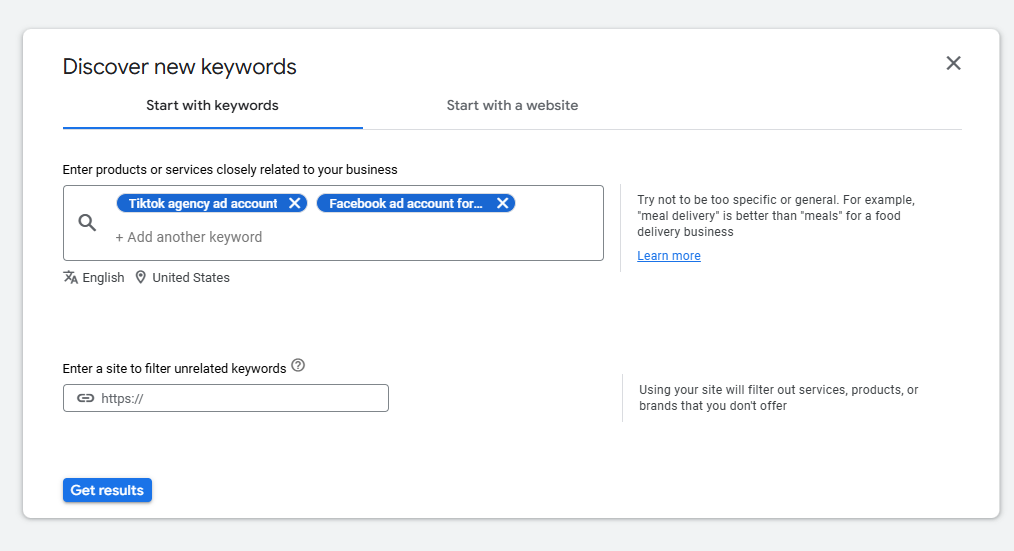
Task: Click the Try not to be too specific hint
Action: (x=776, y=216)
